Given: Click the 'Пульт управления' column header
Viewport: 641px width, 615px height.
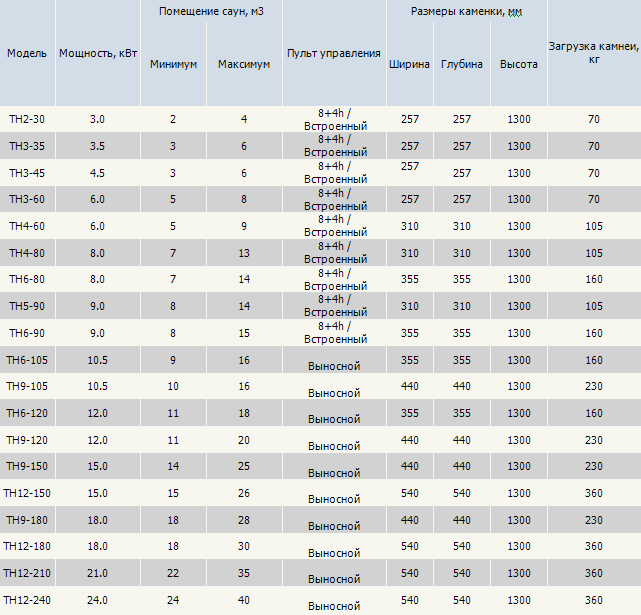Looking at the screenshot, I should point(334,54).
